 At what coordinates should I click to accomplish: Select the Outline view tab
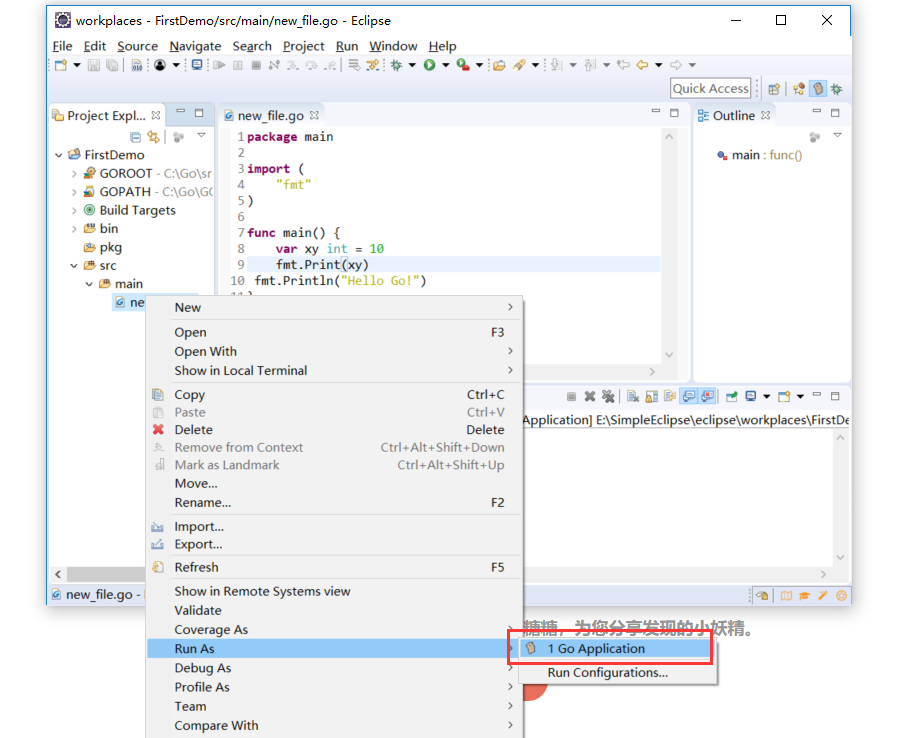[x=734, y=115]
